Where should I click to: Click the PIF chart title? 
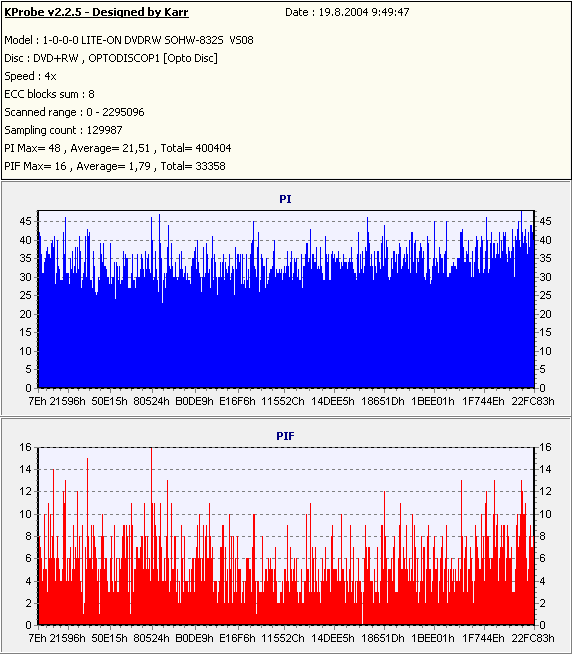pos(285,436)
